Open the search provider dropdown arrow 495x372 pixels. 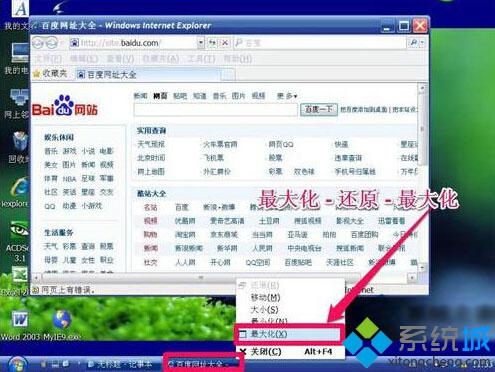422,43
